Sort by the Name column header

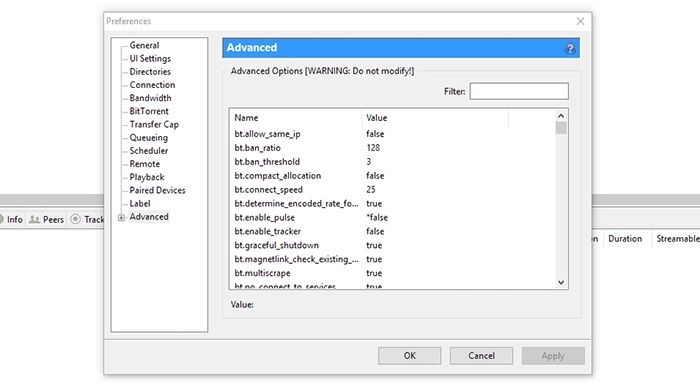click(296, 118)
